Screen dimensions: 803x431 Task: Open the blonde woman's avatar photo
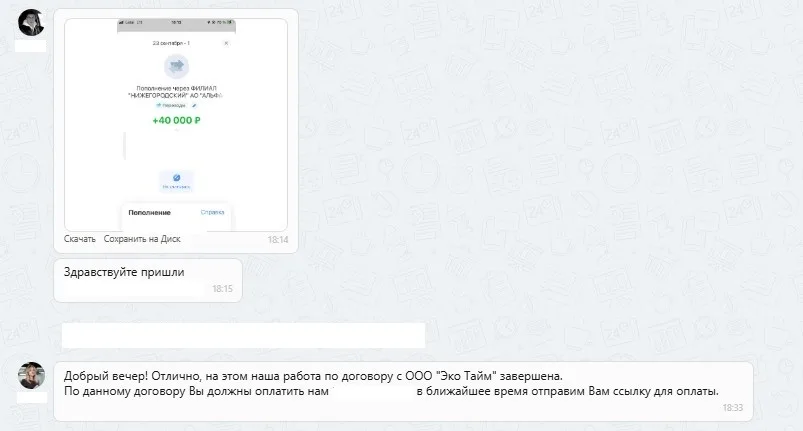point(31,376)
